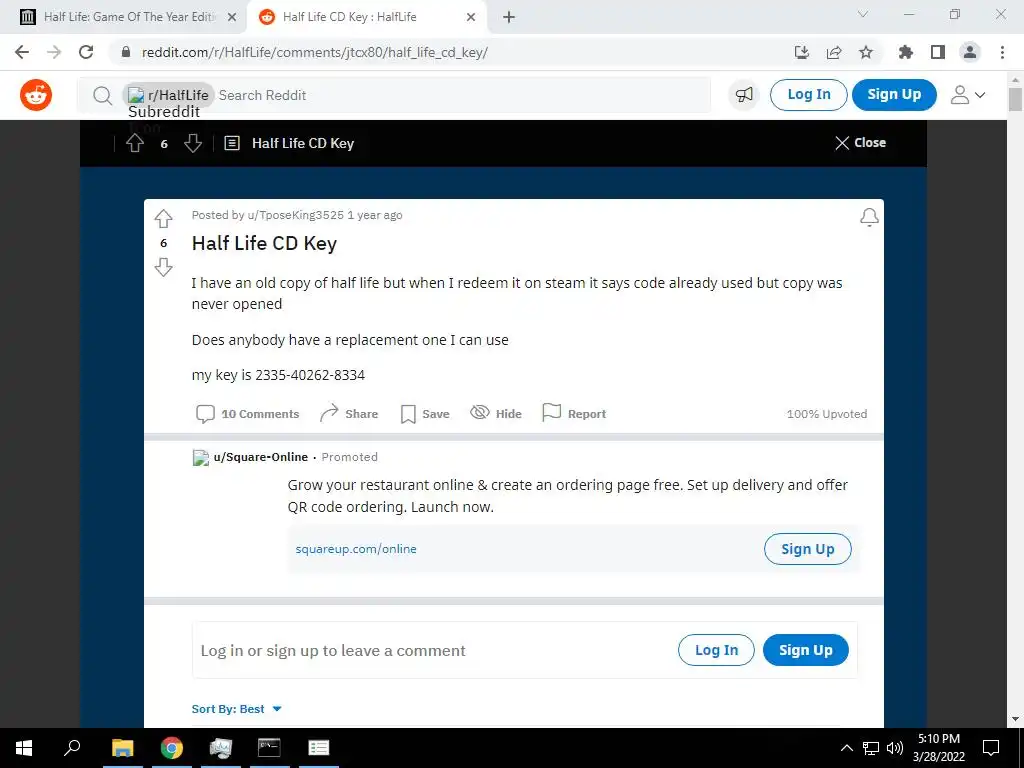Show hidden system tray icons

[x=846, y=748]
